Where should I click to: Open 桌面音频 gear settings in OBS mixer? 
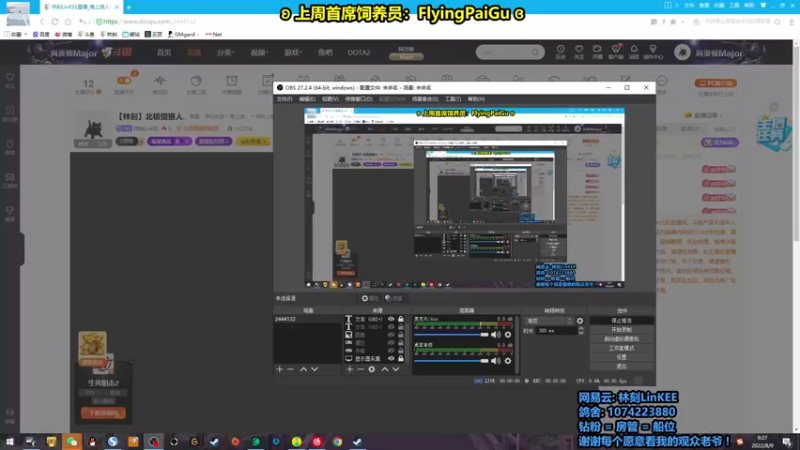coord(508,361)
